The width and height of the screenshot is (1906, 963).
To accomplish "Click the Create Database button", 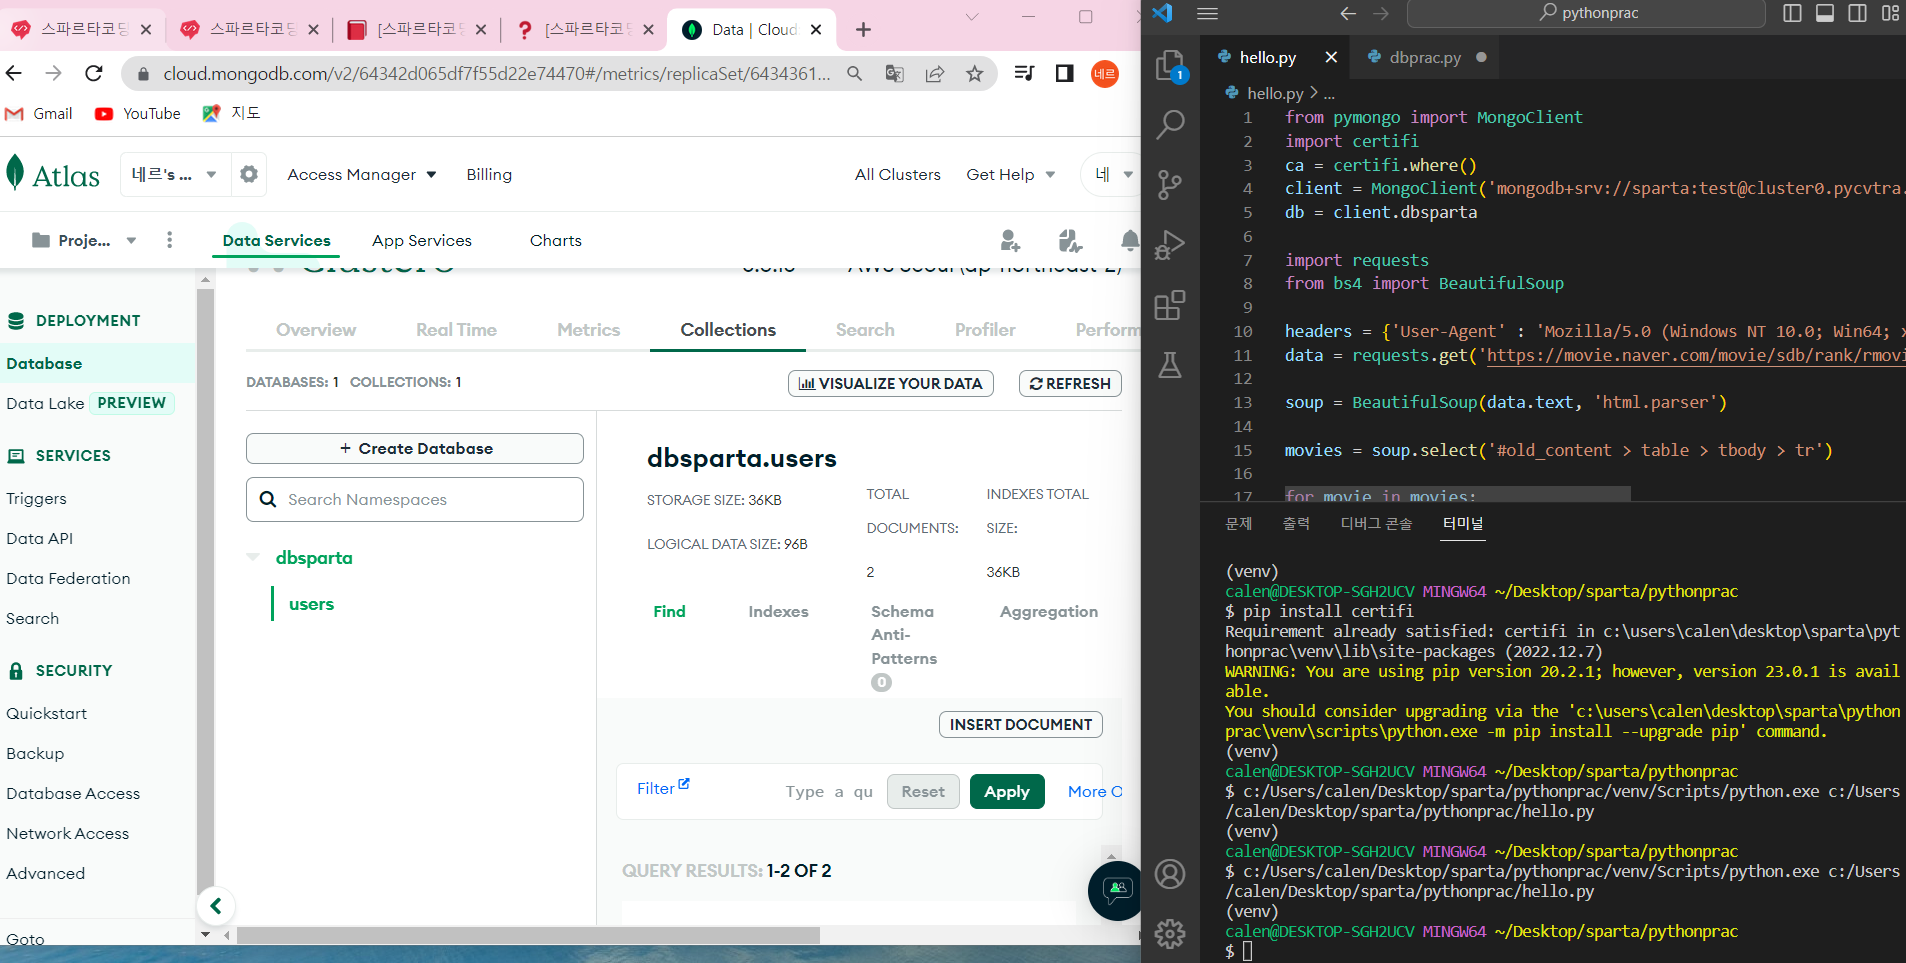I will pos(415,448).
